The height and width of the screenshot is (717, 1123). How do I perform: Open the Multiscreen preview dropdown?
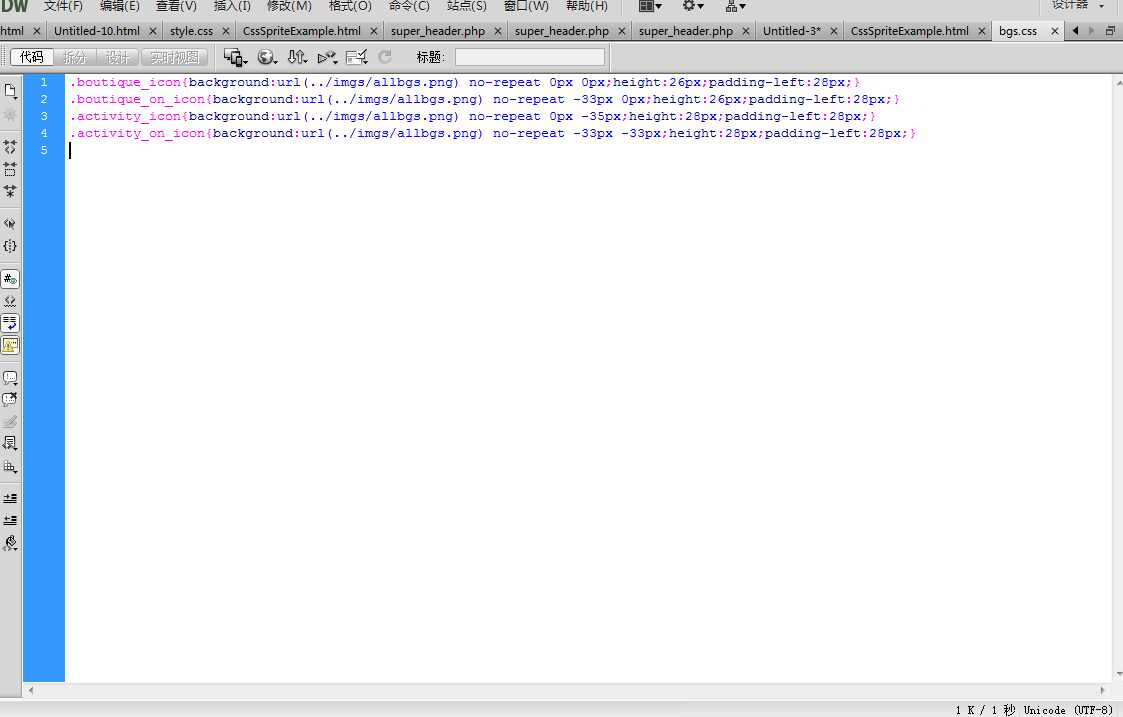tap(235, 57)
